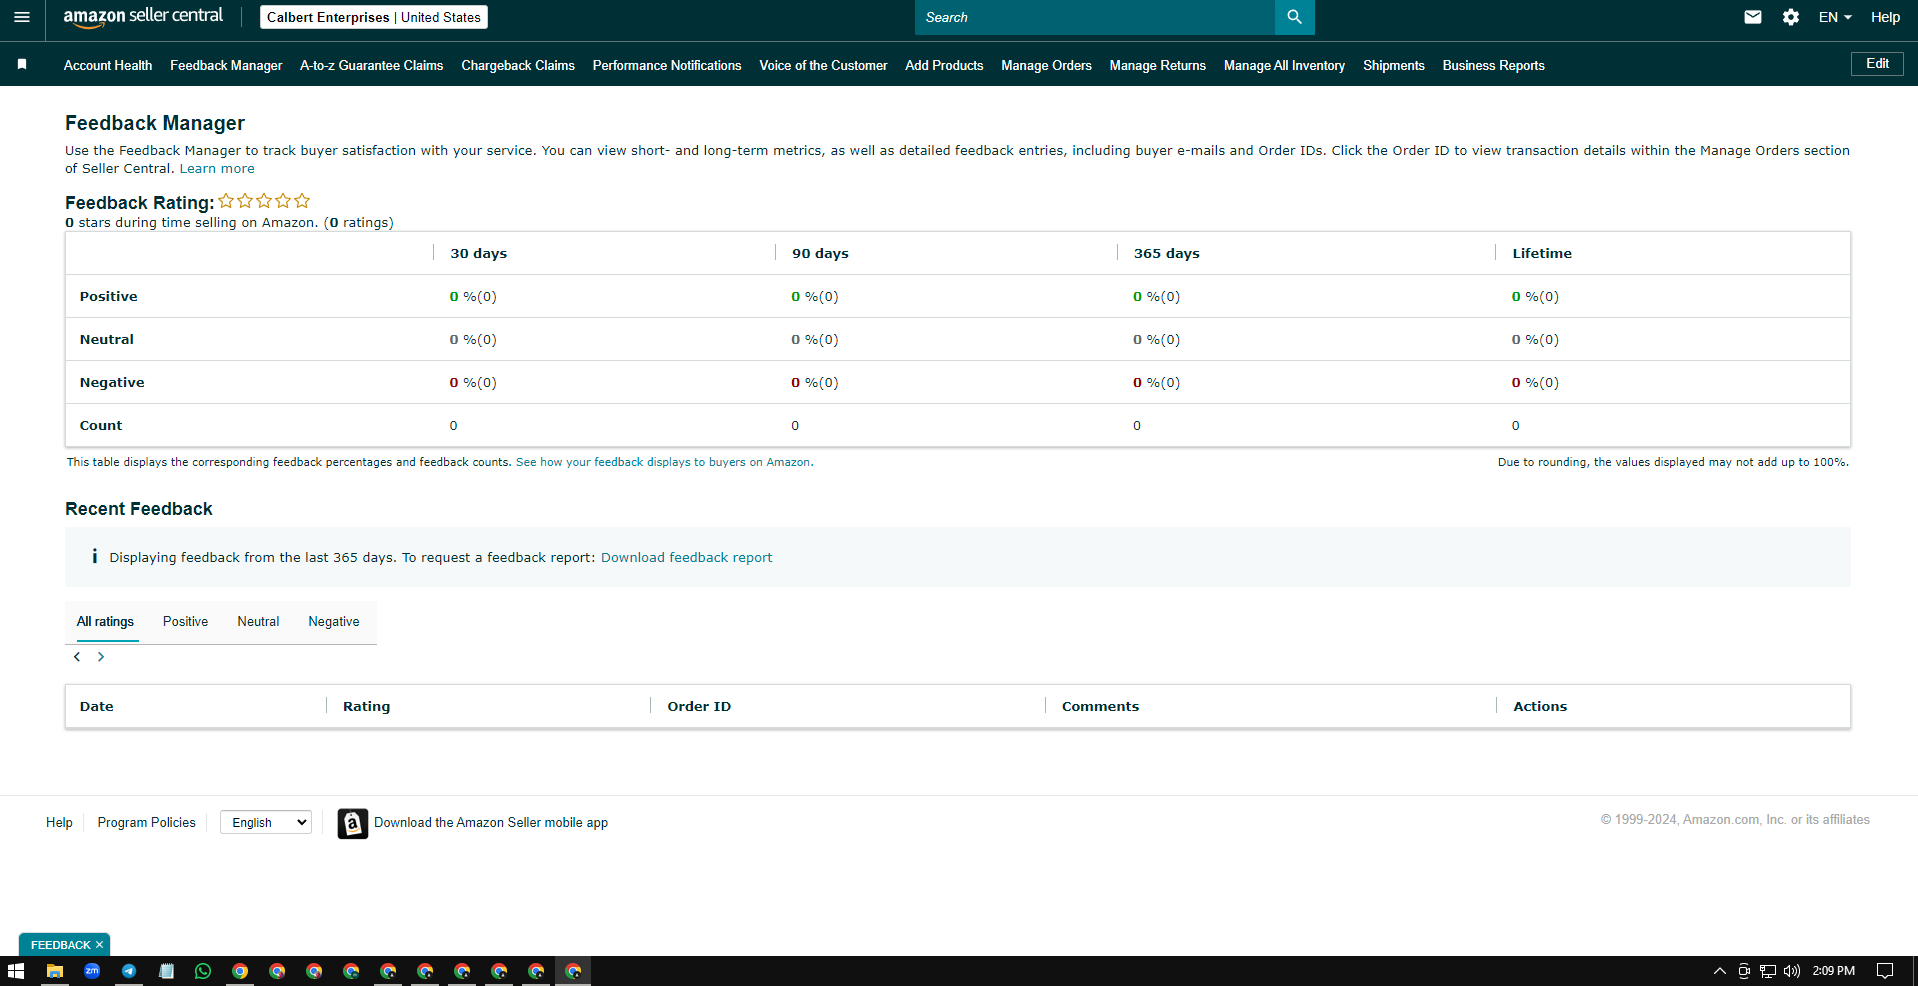Screen dimensions: 1918x986
Task: Click the search magnifier button
Action: point(1294,17)
